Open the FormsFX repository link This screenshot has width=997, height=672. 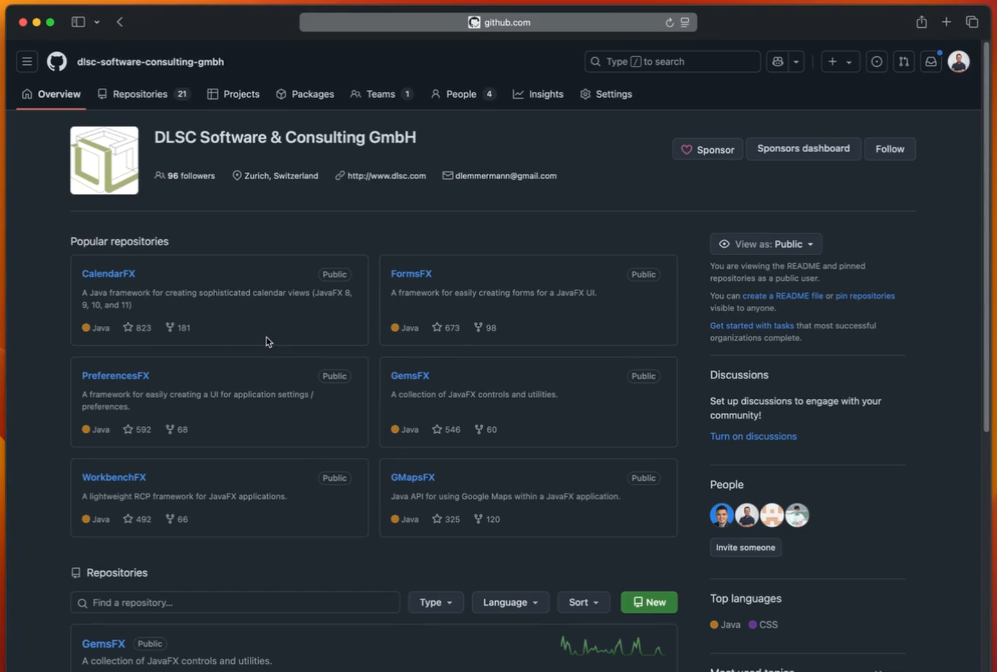(x=411, y=274)
